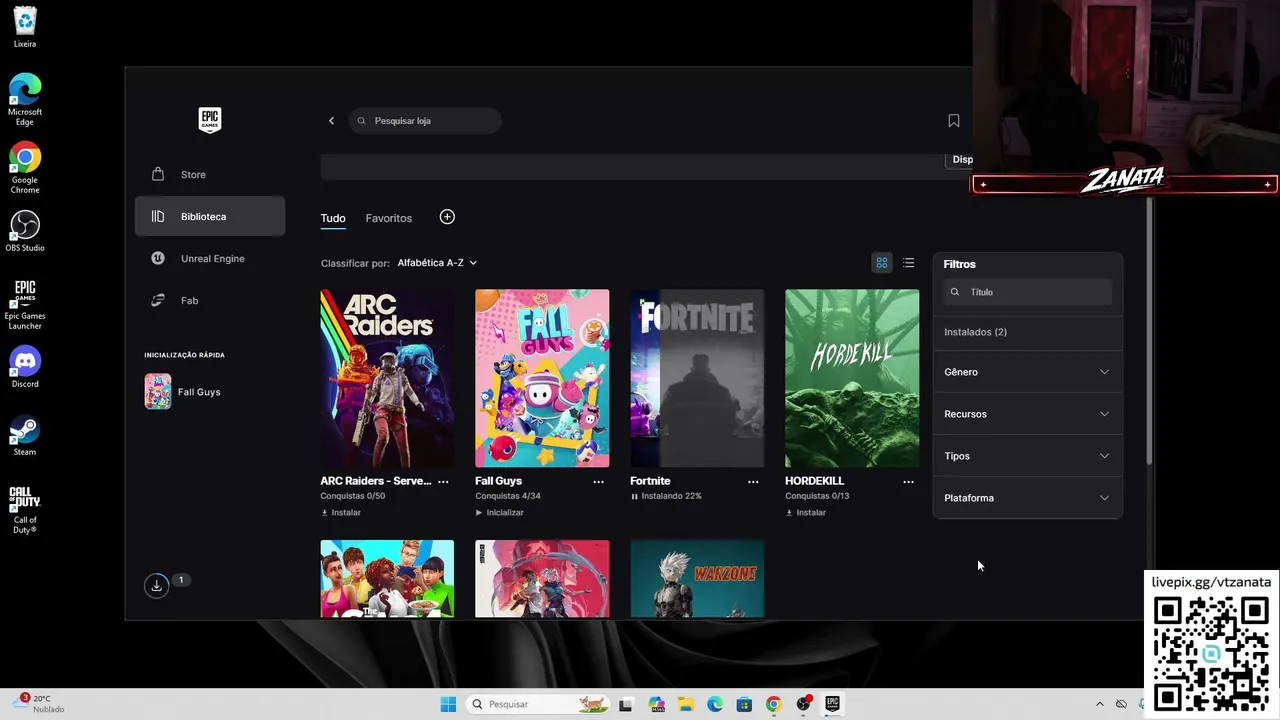Open Microsoft Store from the taskbar
This screenshot has height=720, width=1280.
pos(744,704)
